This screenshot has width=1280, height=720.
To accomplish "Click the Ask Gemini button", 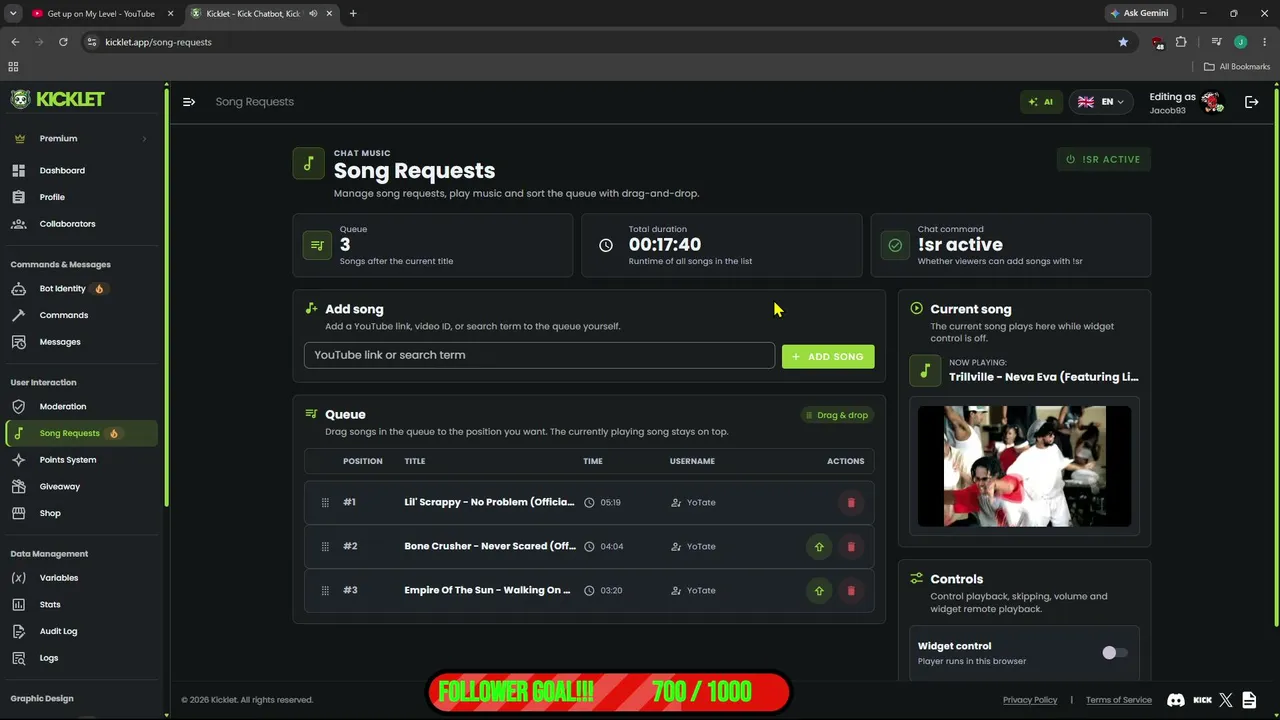I will [x=1139, y=13].
